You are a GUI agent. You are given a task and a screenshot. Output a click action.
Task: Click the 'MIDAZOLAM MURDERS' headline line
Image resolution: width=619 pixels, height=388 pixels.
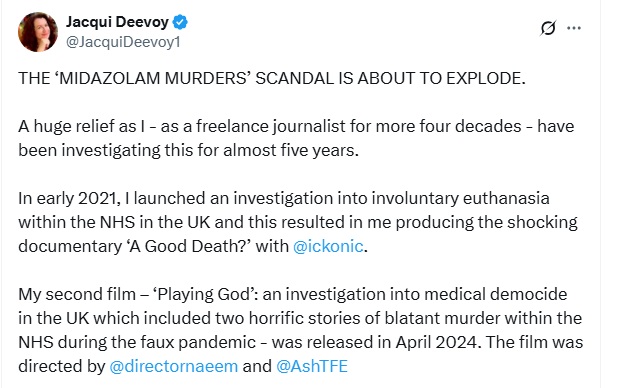tap(272, 78)
